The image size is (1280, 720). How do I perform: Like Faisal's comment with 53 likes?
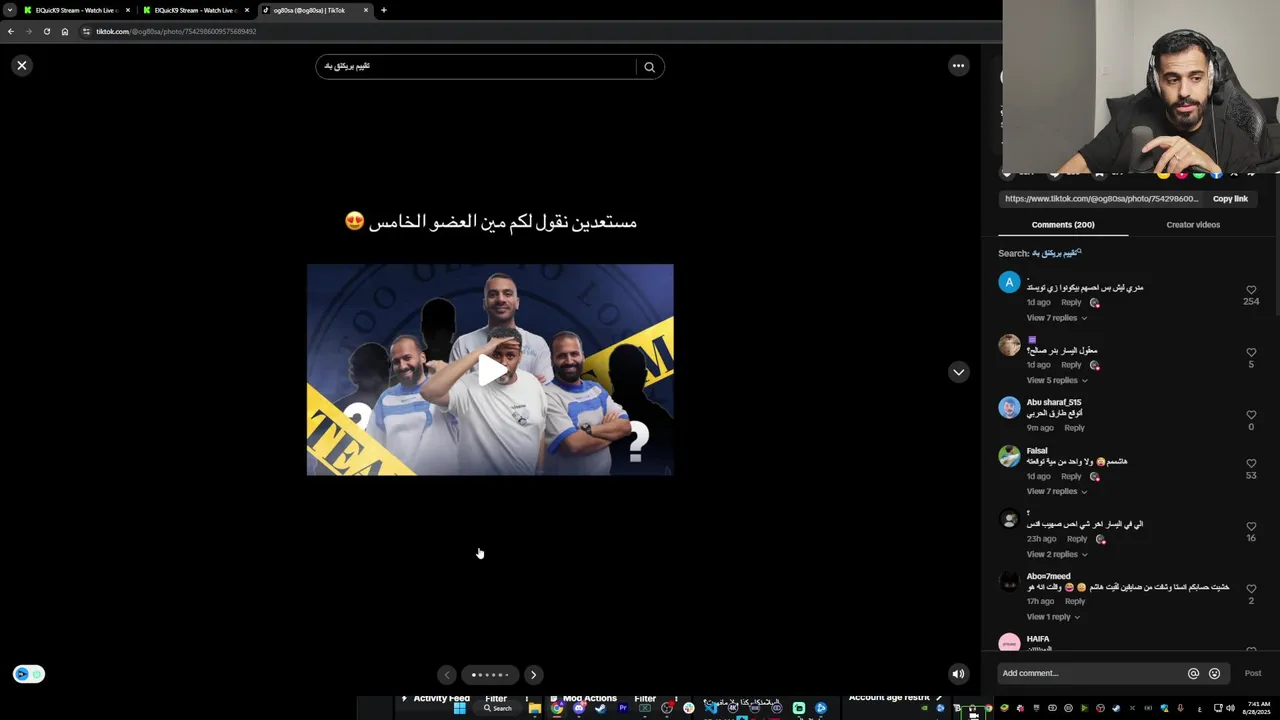1251,464
